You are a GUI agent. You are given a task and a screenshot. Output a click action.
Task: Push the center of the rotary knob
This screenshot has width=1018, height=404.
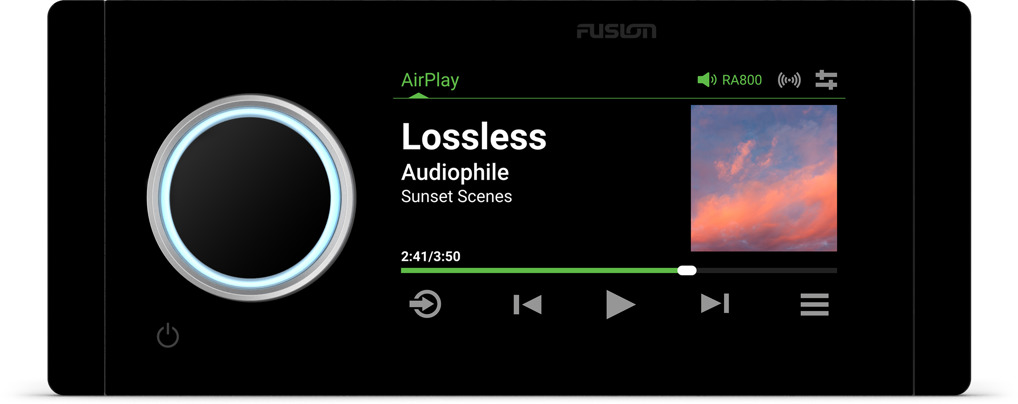coord(251,197)
